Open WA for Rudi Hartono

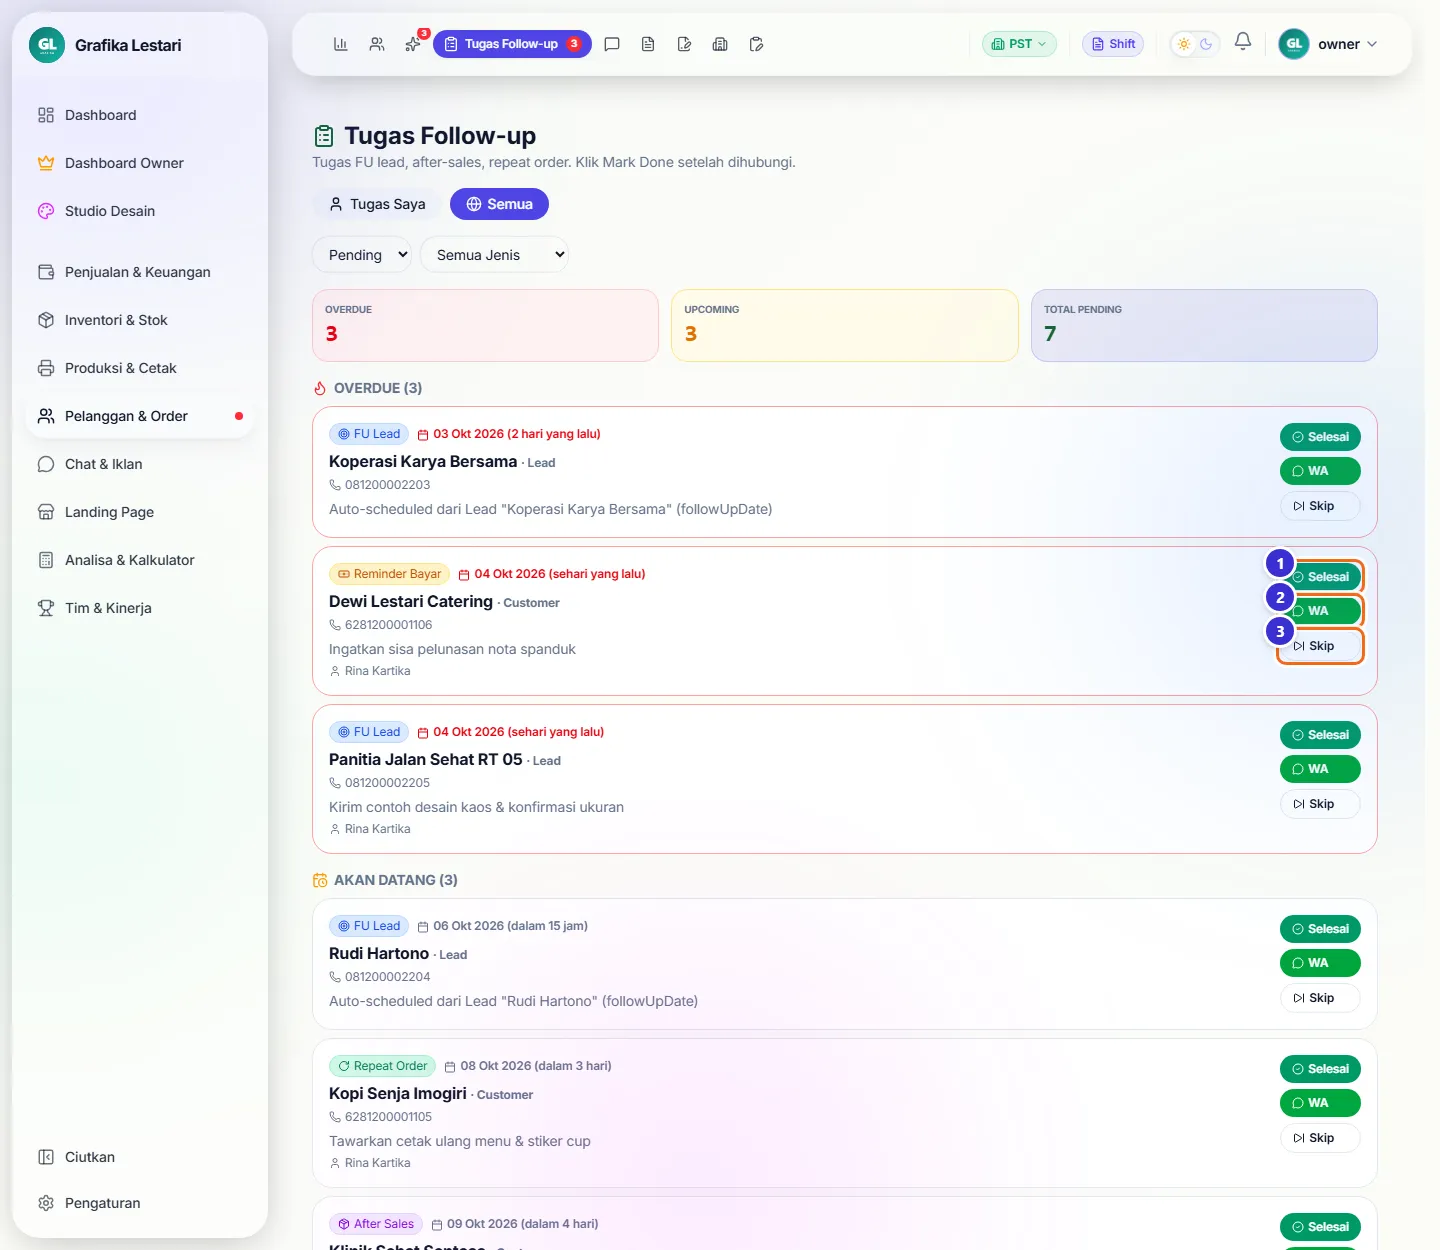[x=1320, y=963]
